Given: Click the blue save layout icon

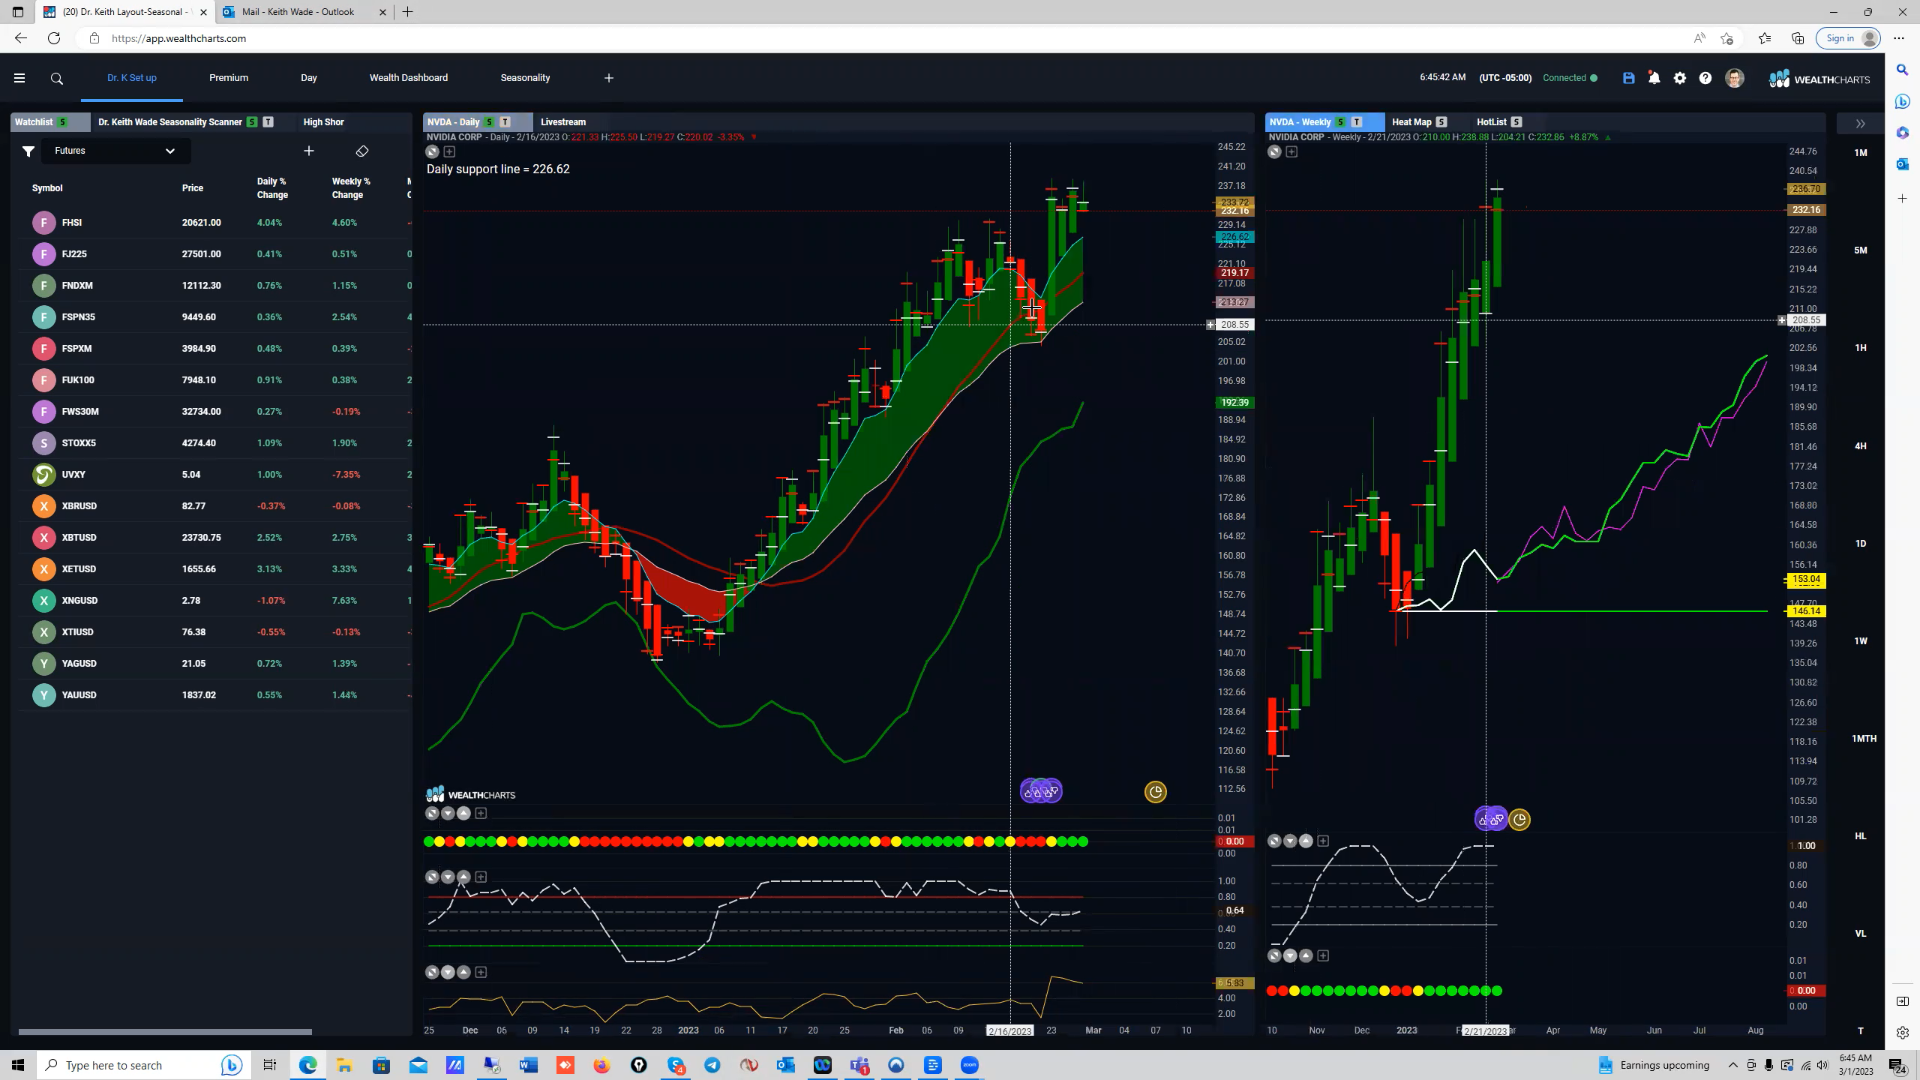Looking at the screenshot, I should (1629, 78).
